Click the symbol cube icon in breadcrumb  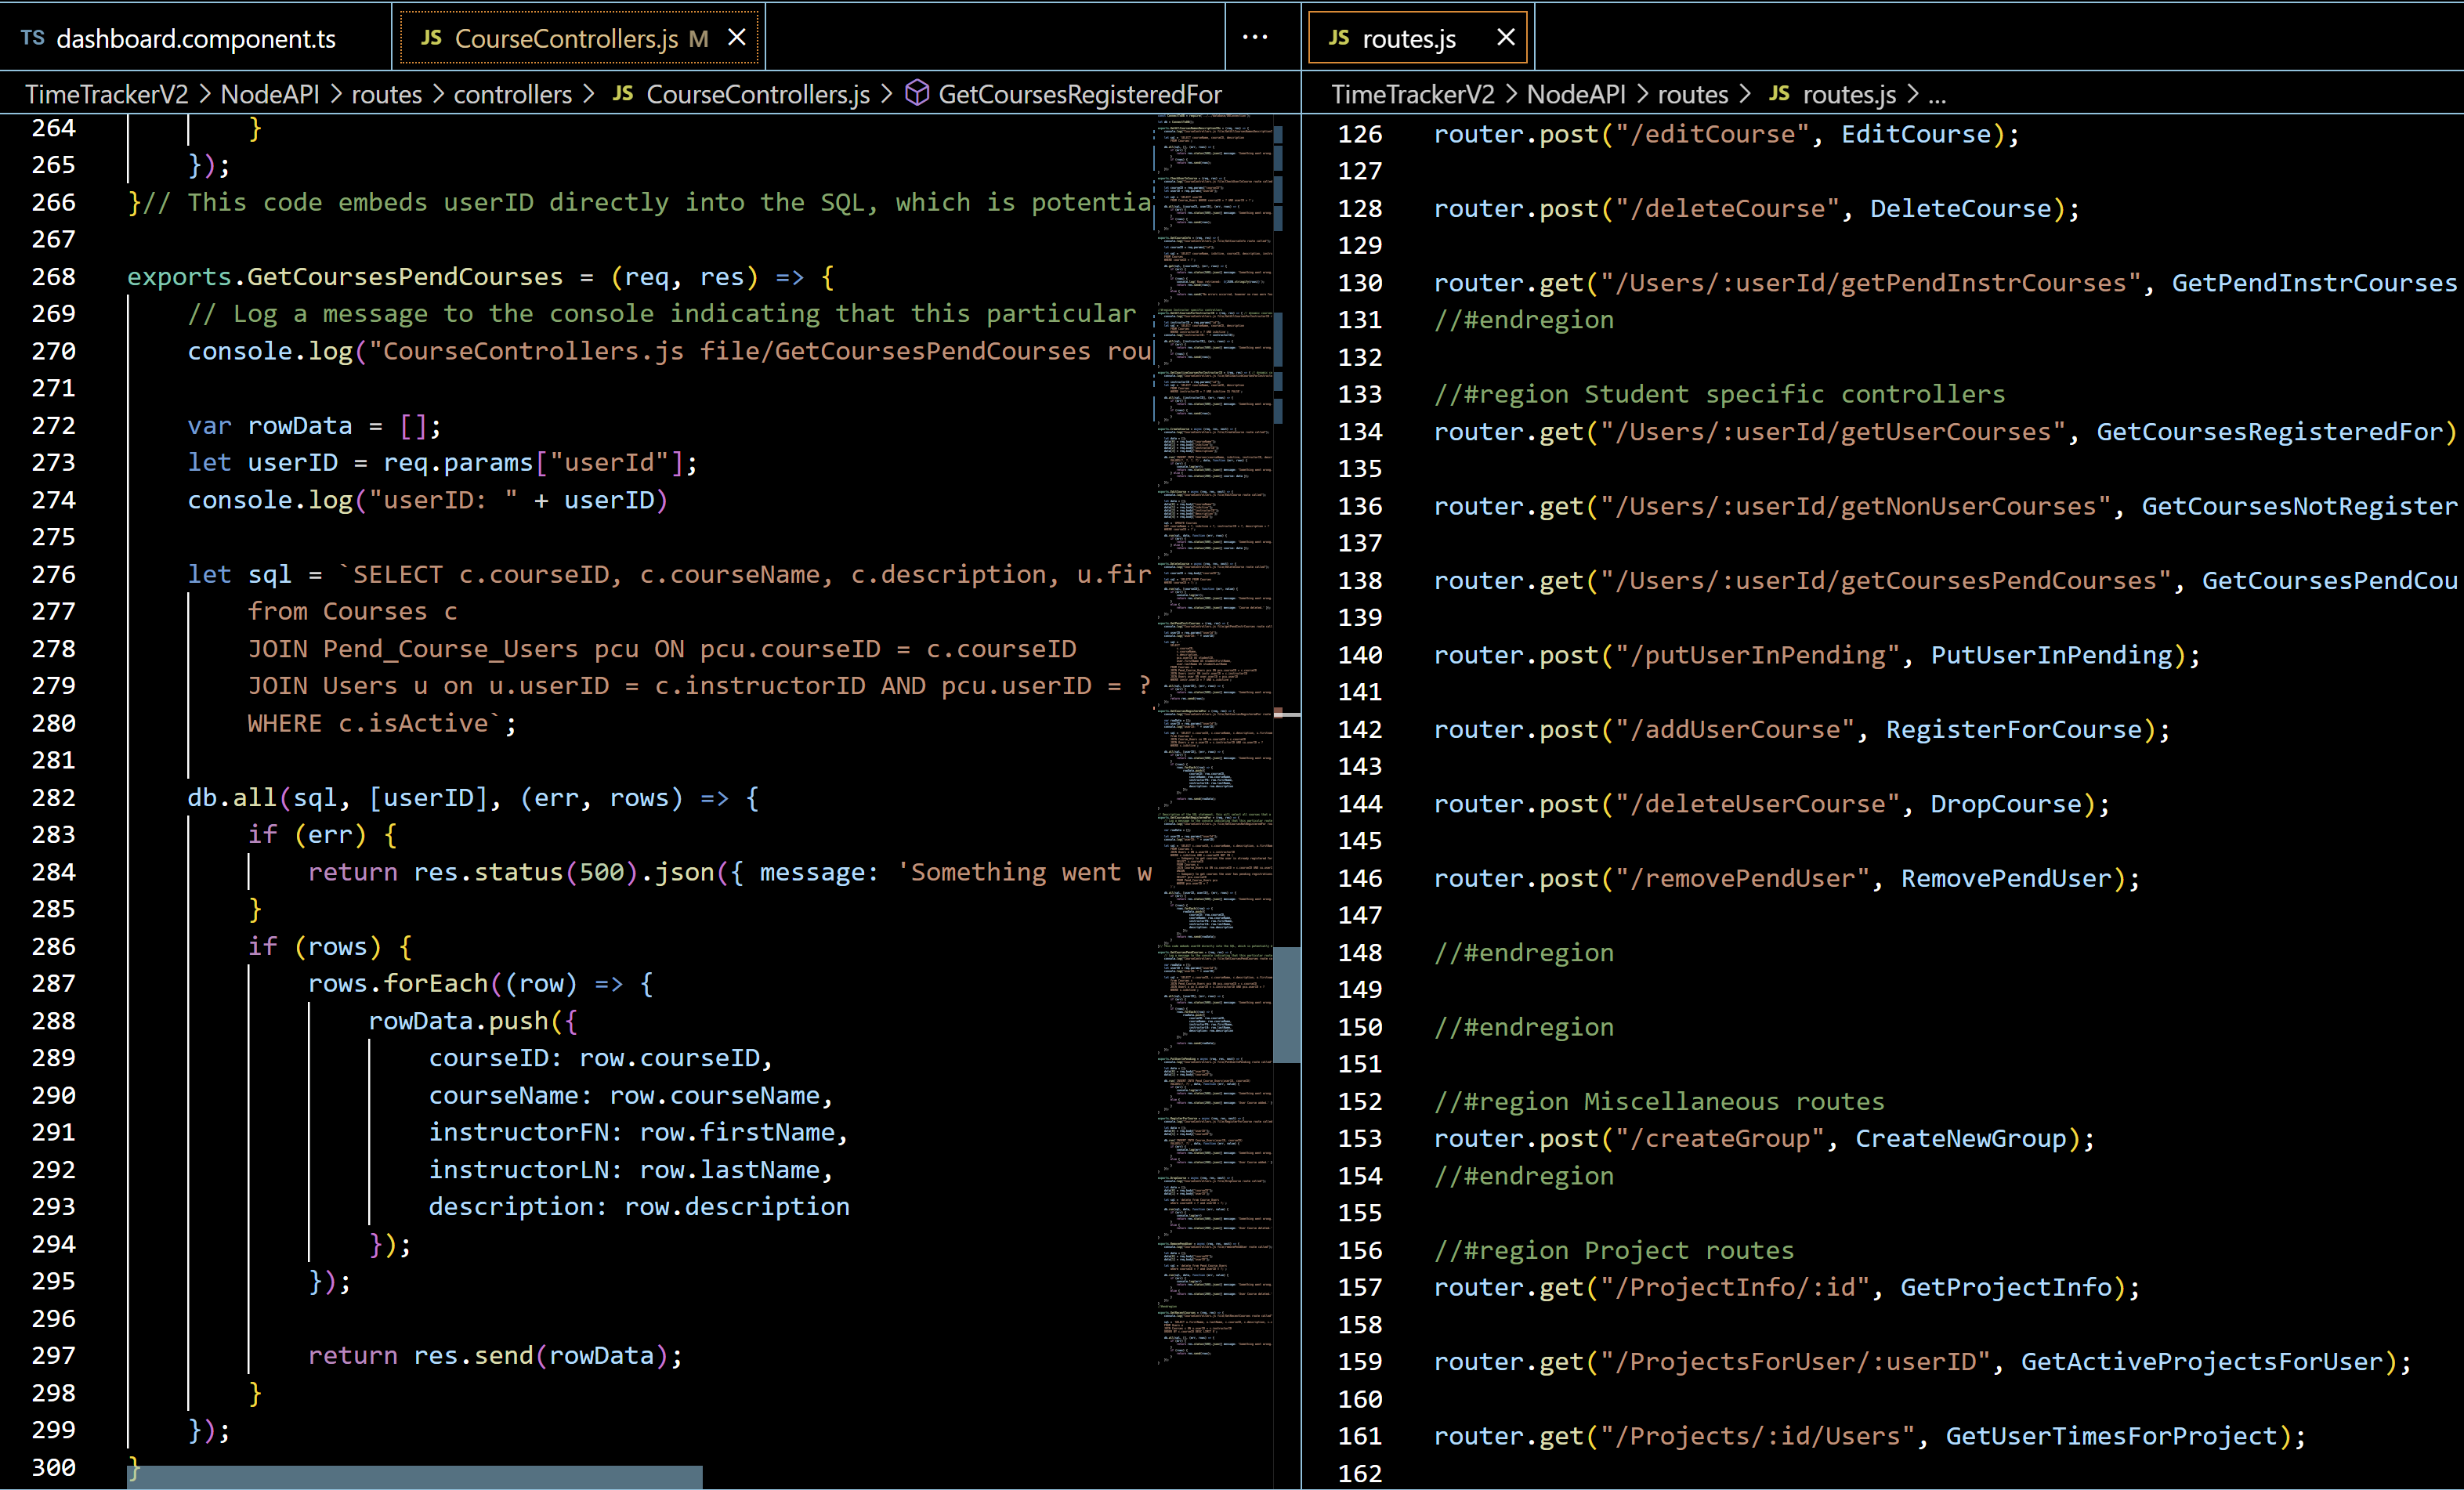tap(917, 93)
